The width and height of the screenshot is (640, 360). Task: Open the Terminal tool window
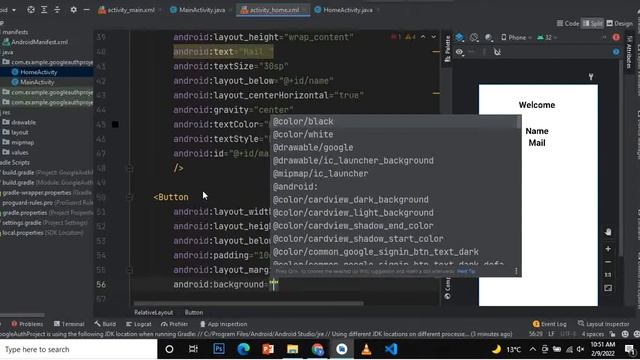69,324
